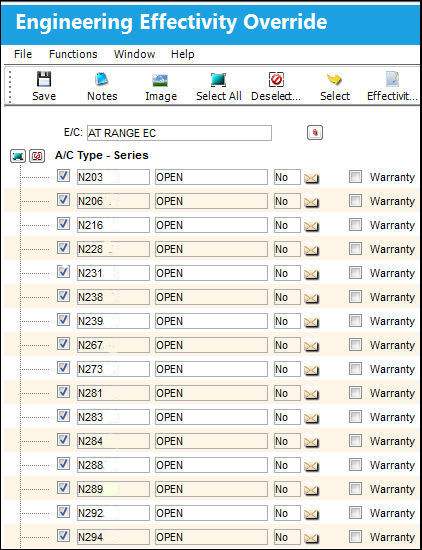Click the E/C: label
This screenshot has height=550, width=422.
click(x=73, y=133)
